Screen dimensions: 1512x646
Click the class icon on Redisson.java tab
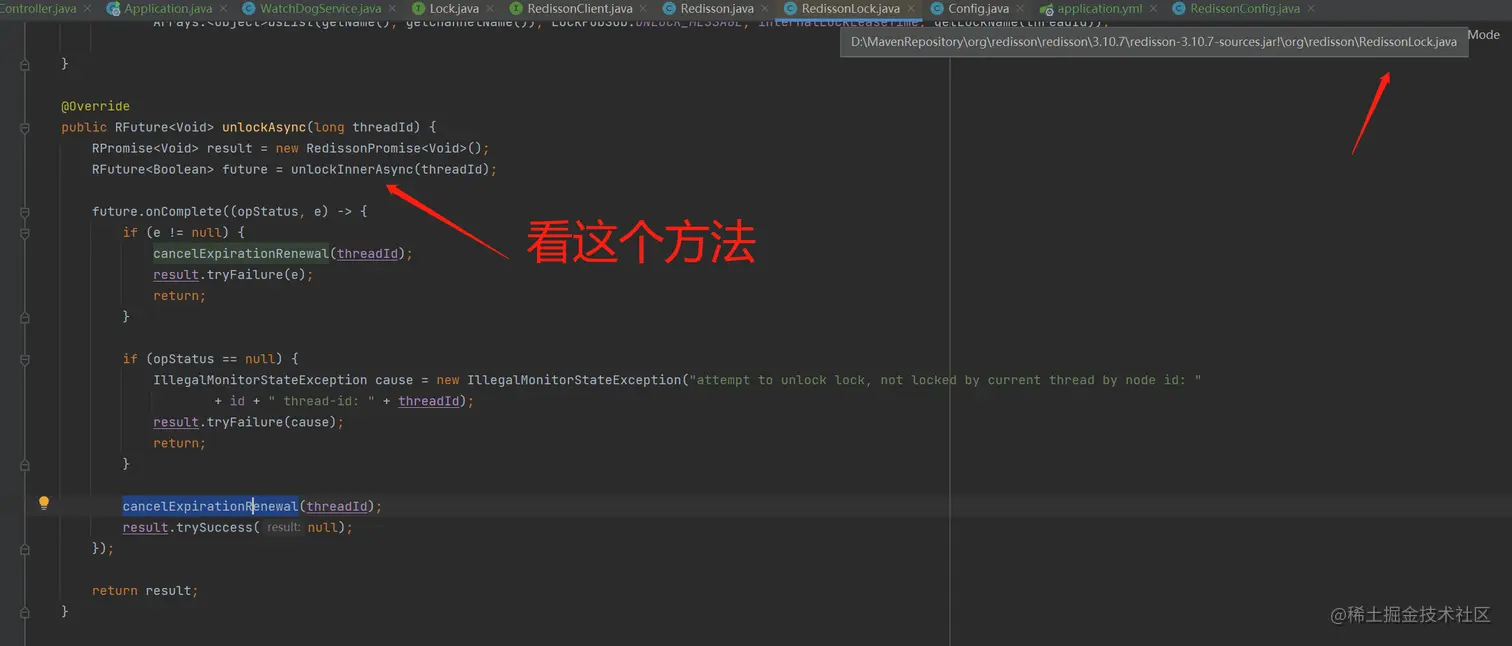668,8
